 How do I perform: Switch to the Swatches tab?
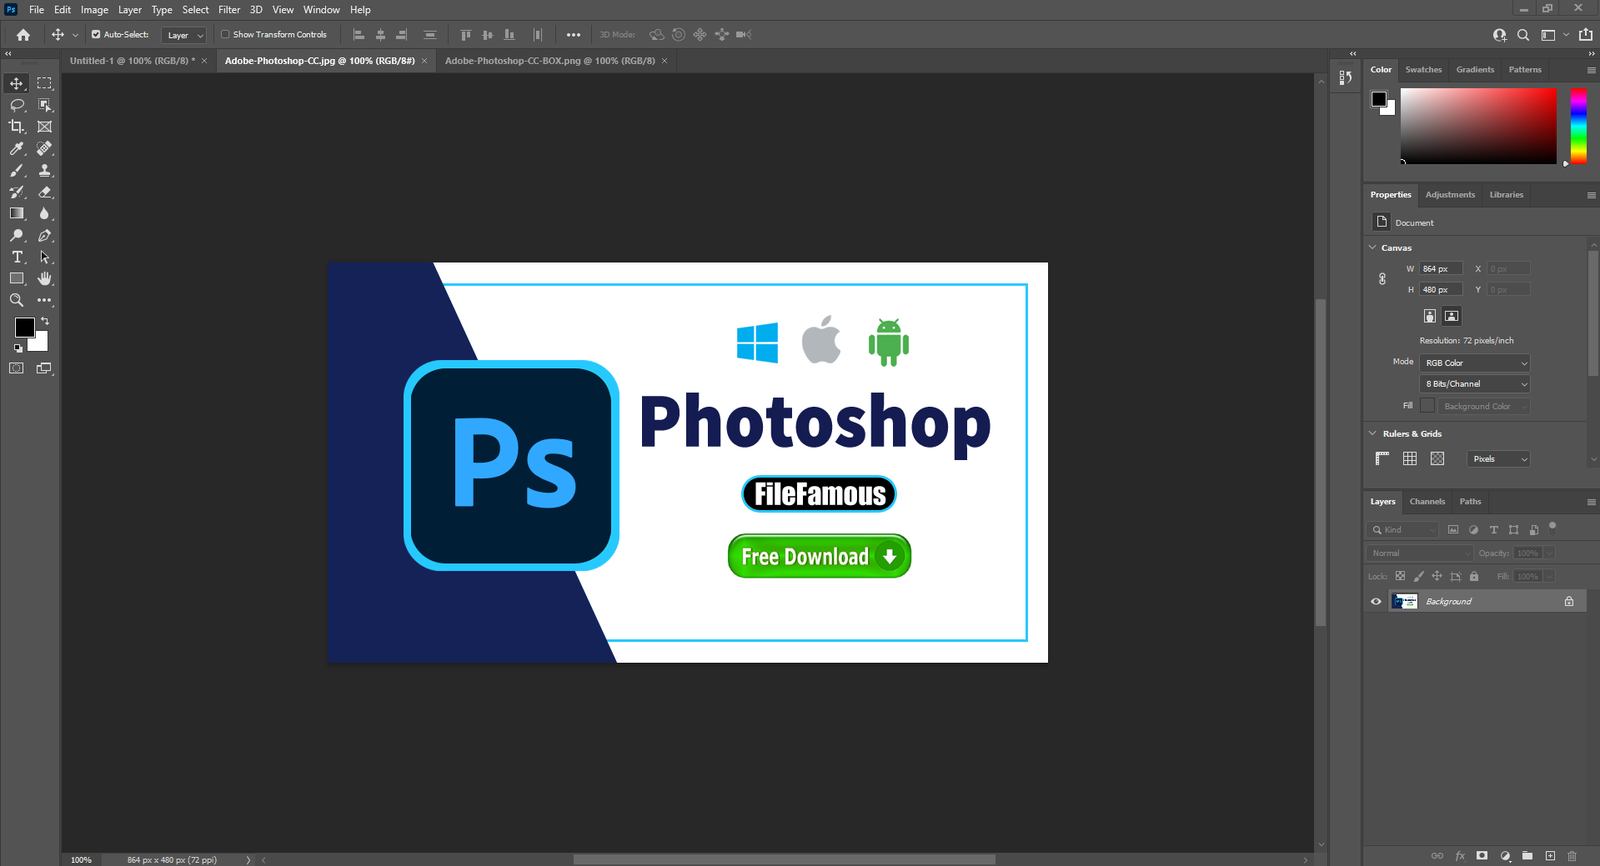pos(1423,70)
